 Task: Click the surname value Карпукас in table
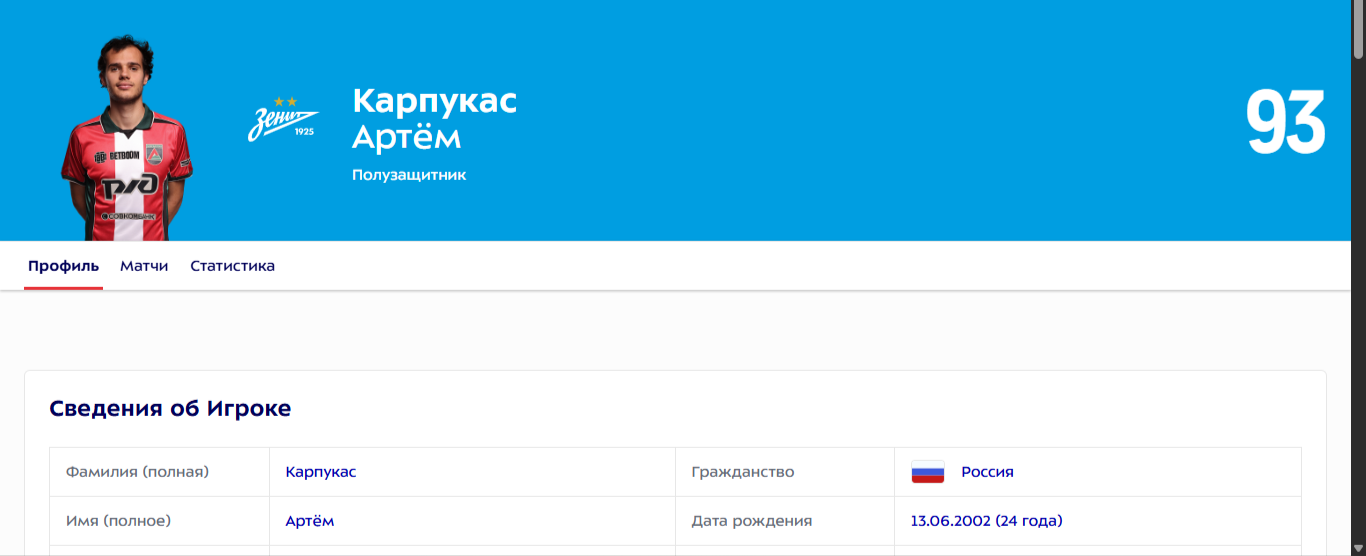(x=321, y=472)
